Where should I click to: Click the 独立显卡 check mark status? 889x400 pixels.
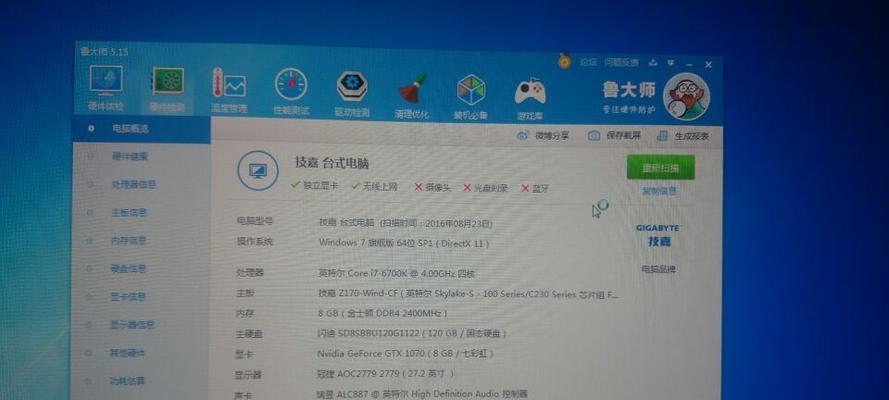point(314,185)
